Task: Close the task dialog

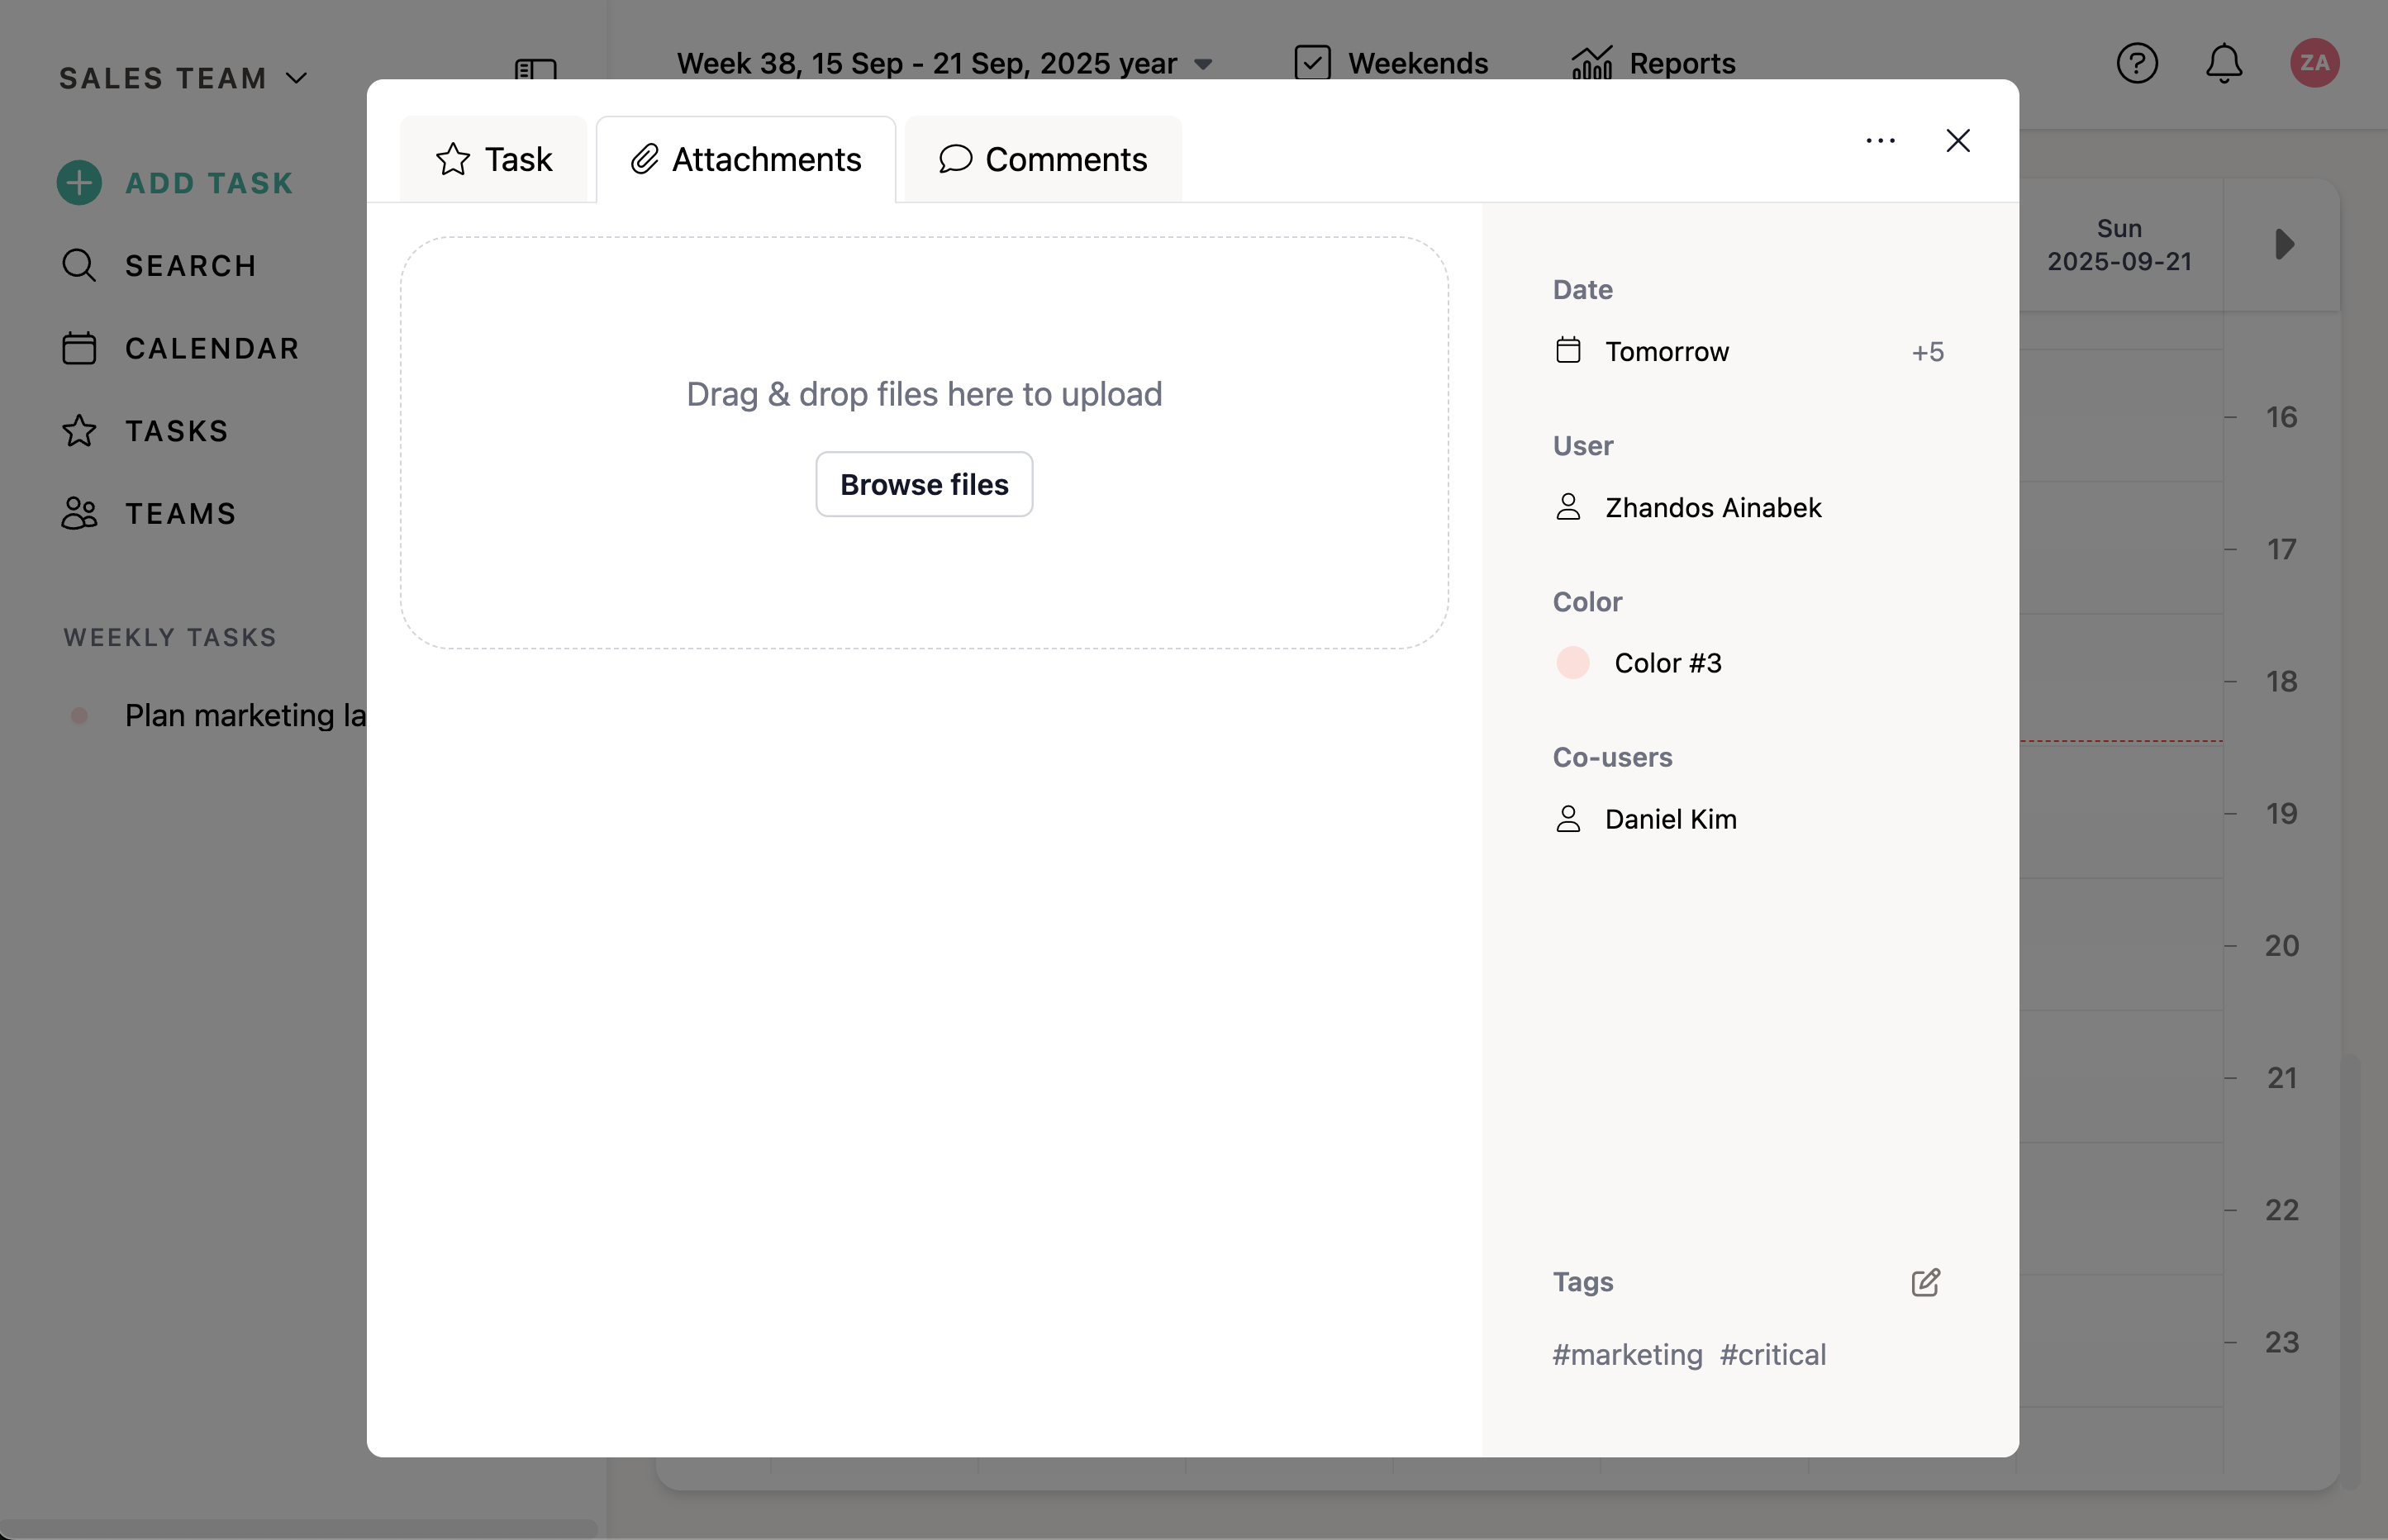Action: (x=1957, y=141)
